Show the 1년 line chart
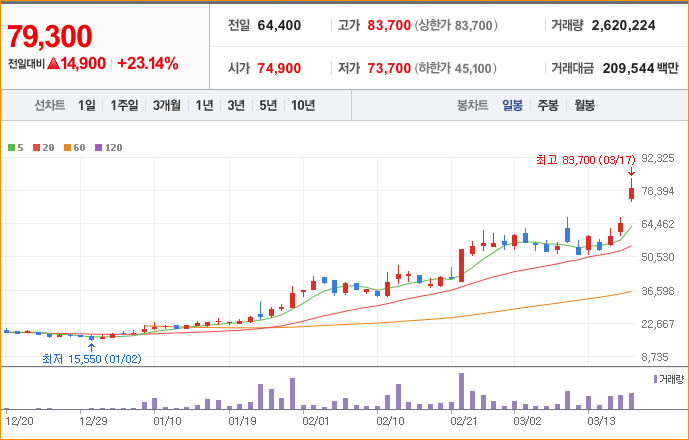The width and height of the screenshot is (689, 440). coord(204,105)
